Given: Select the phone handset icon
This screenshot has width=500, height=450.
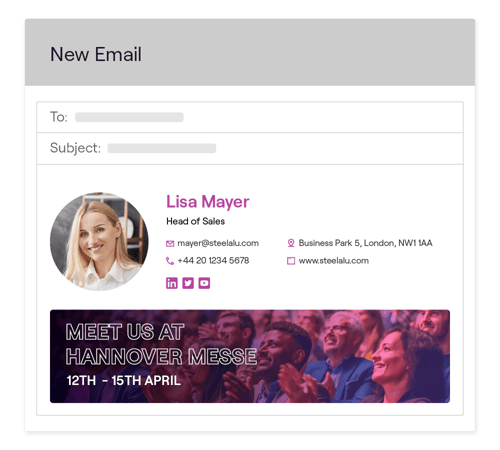Looking at the screenshot, I should point(170,261).
